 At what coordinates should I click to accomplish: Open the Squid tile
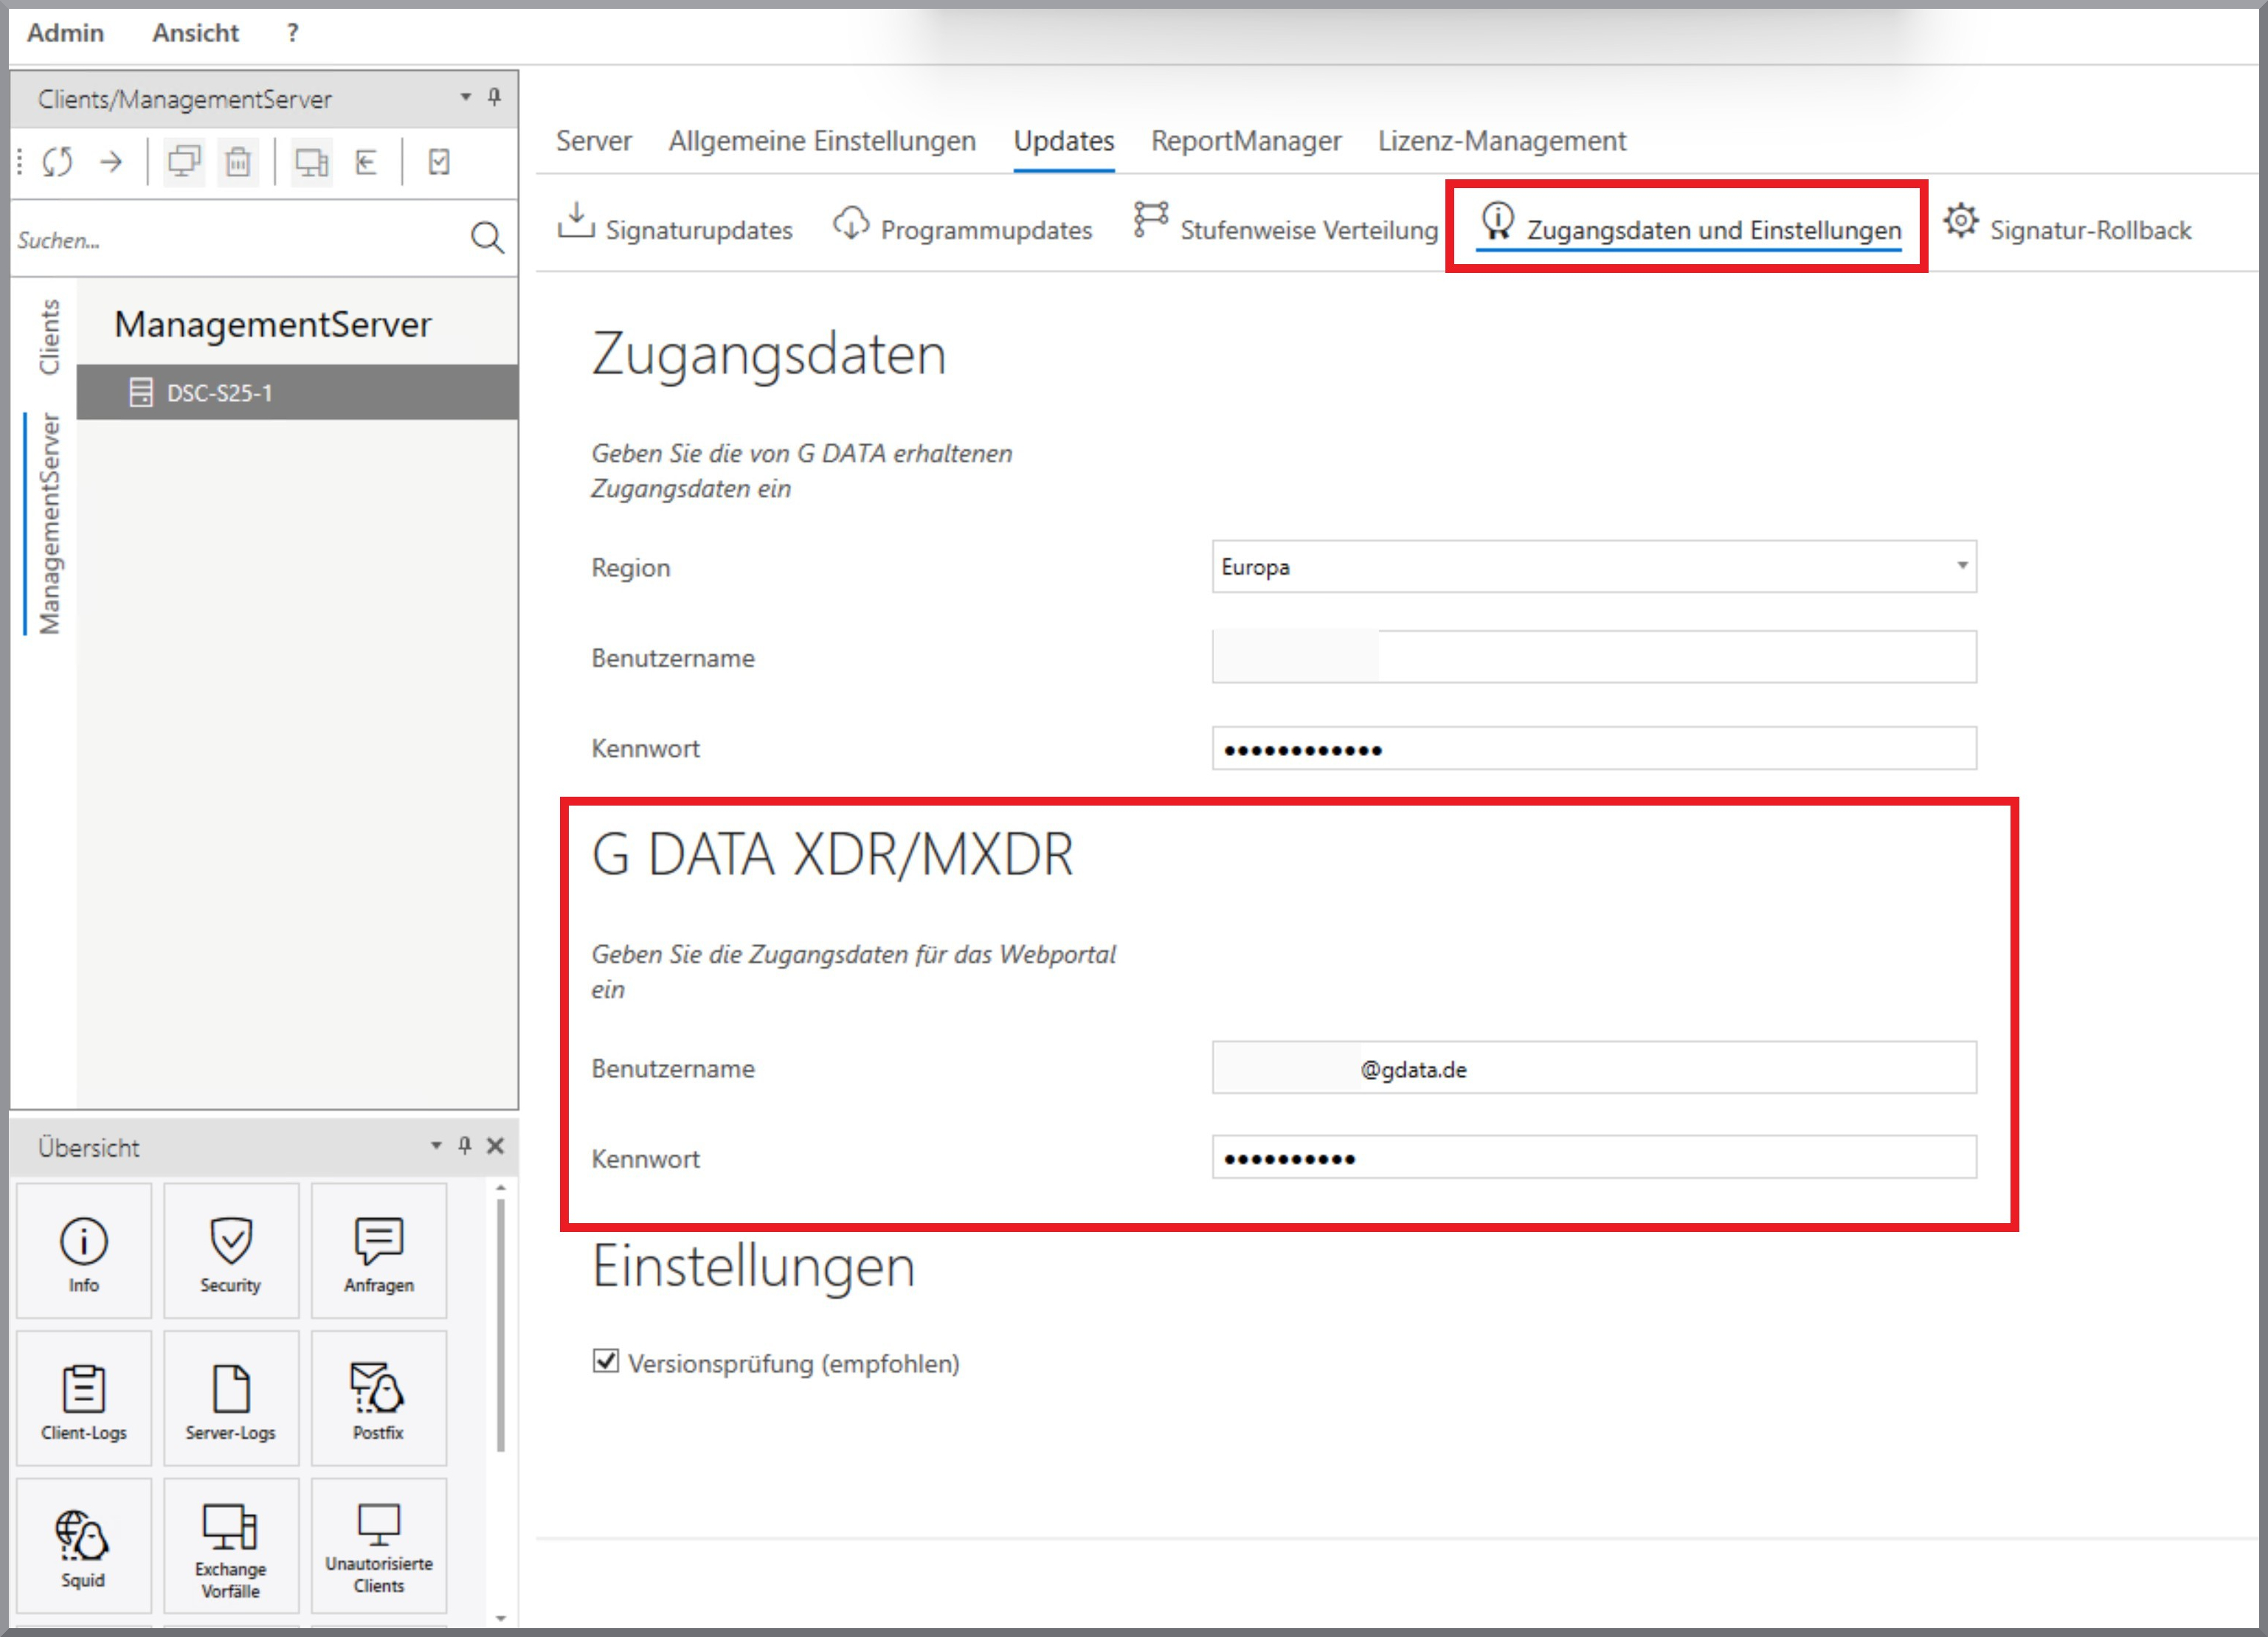(84, 1546)
